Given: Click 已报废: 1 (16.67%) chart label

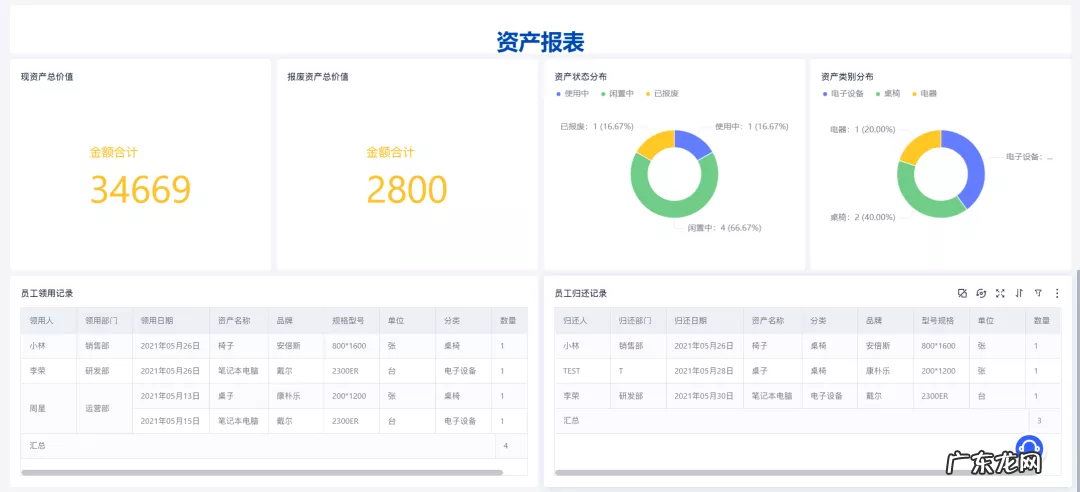Looking at the screenshot, I should coord(596,127).
